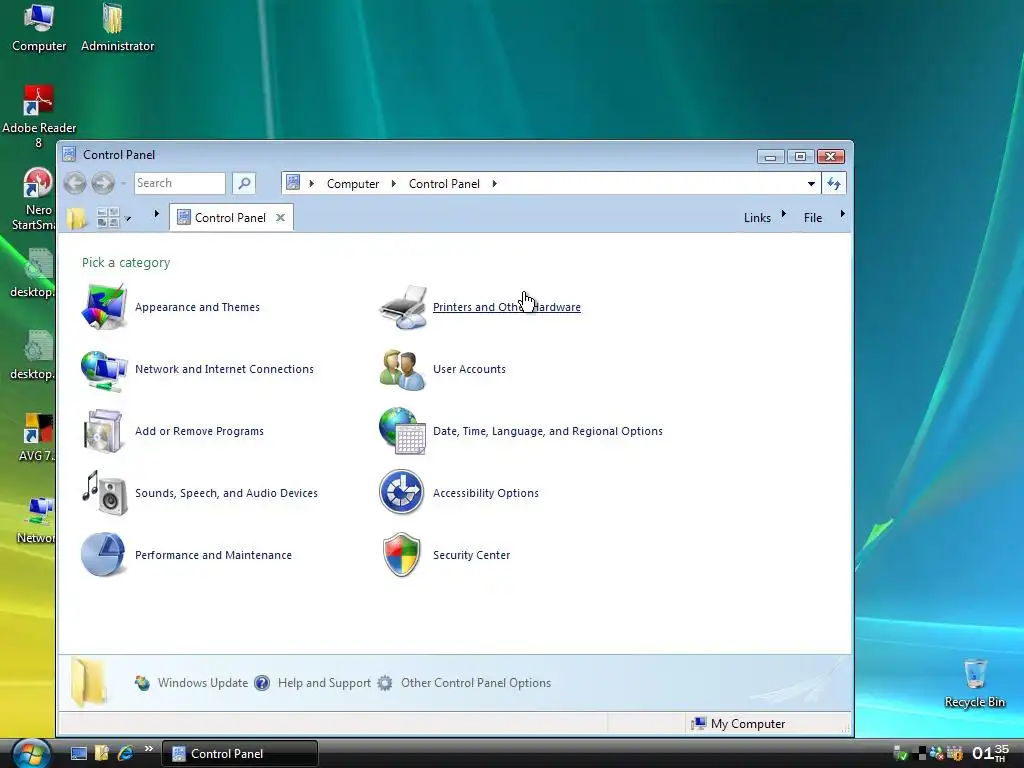Expand the toolbar overflow arrow before tab

(x=157, y=214)
